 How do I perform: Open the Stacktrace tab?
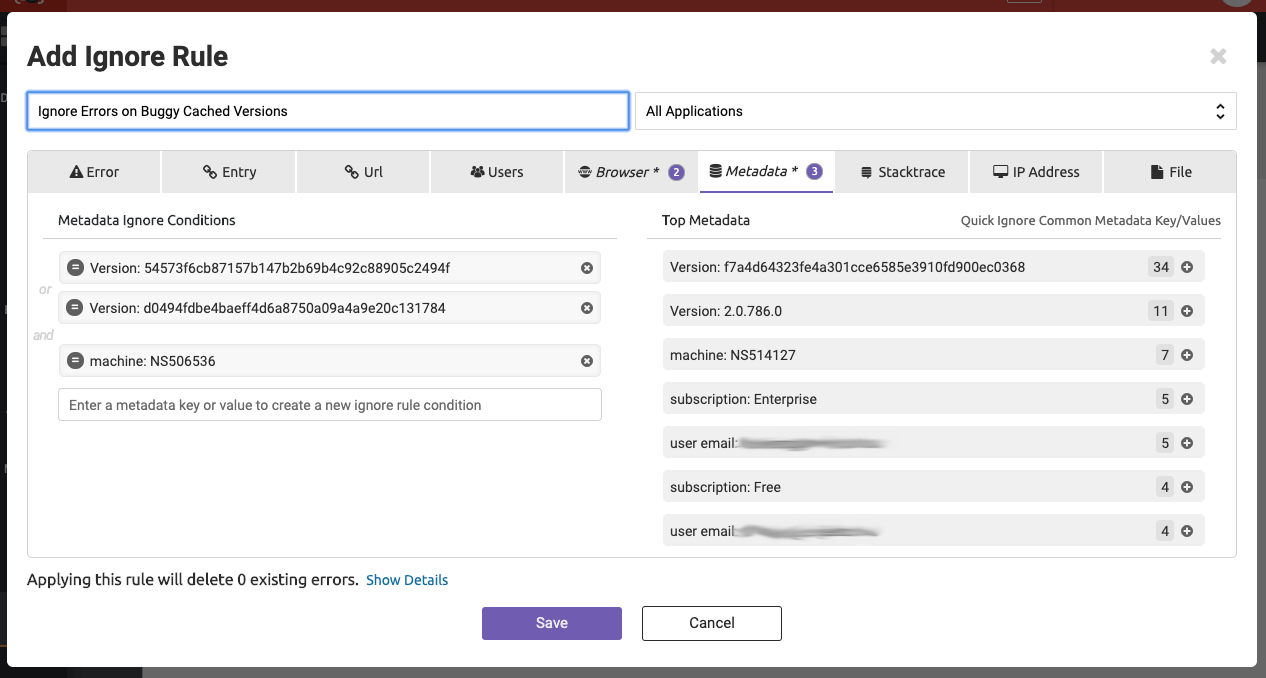(x=903, y=172)
